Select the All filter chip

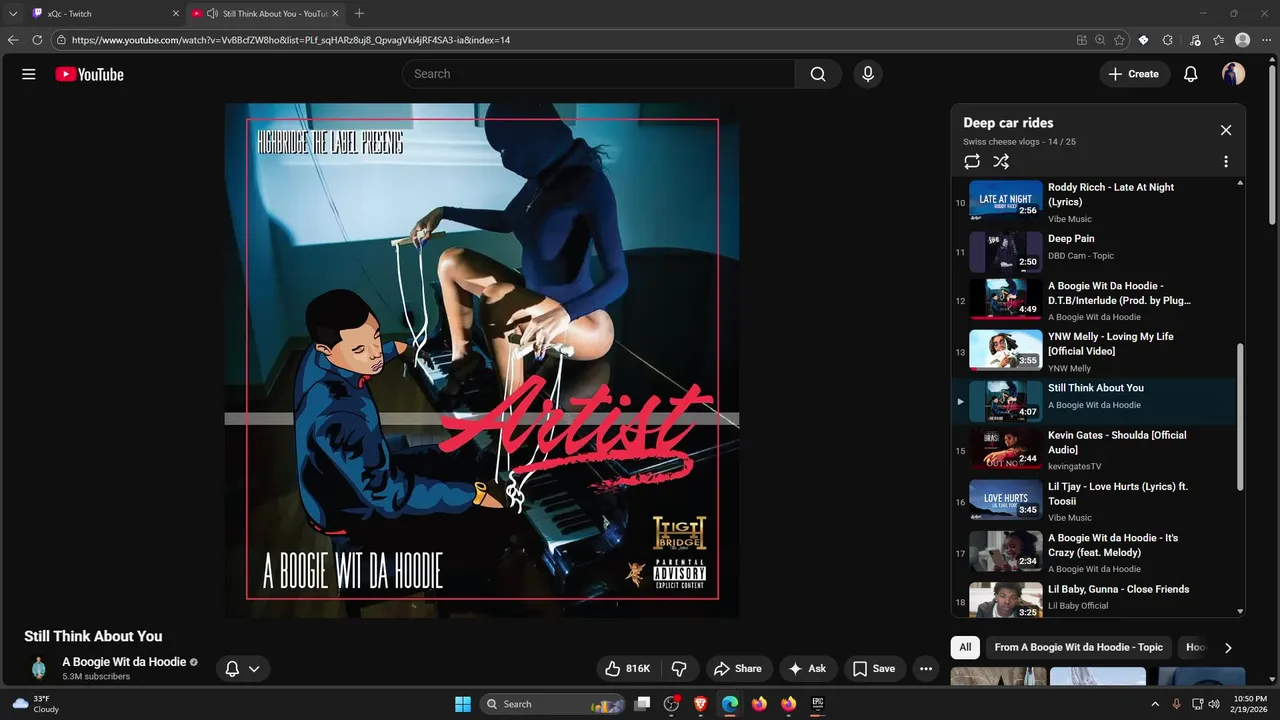click(965, 647)
